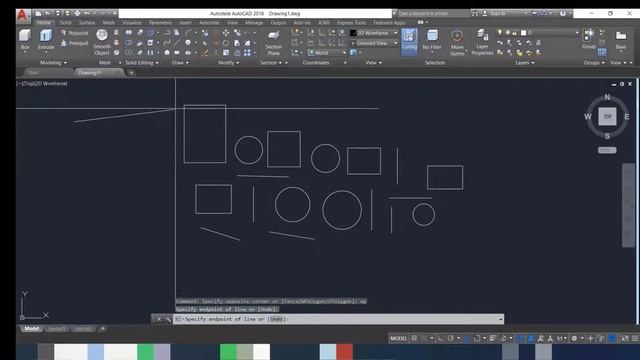Toggle MODEL space button in status bar
640x360 pixels.
click(398, 338)
